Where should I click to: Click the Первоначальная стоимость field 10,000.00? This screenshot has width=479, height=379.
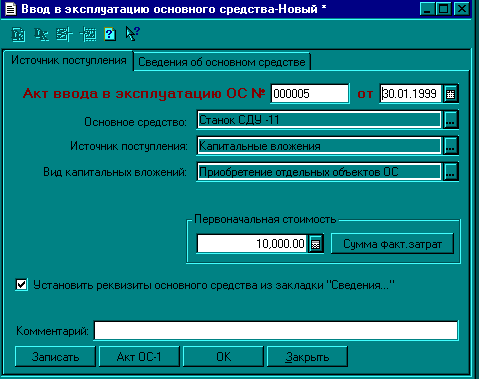(252, 244)
